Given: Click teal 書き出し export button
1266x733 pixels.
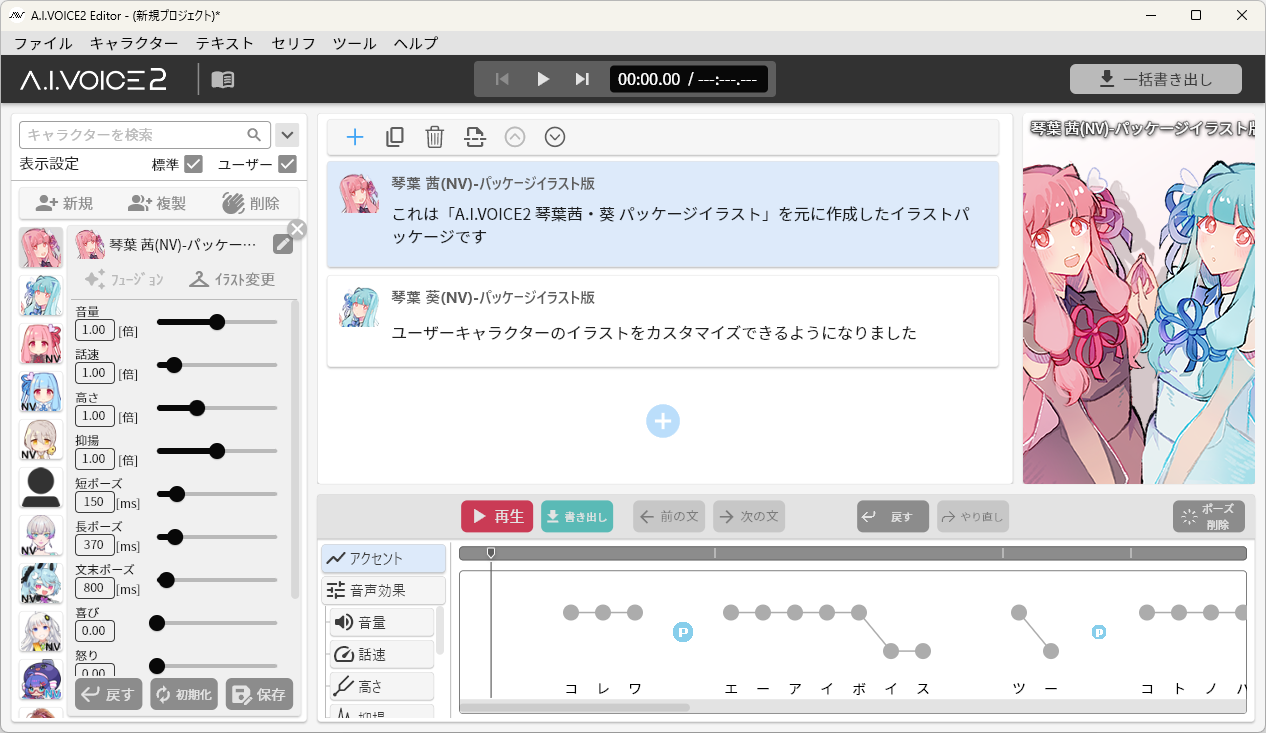Looking at the screenshot, I should pos(577,516).
